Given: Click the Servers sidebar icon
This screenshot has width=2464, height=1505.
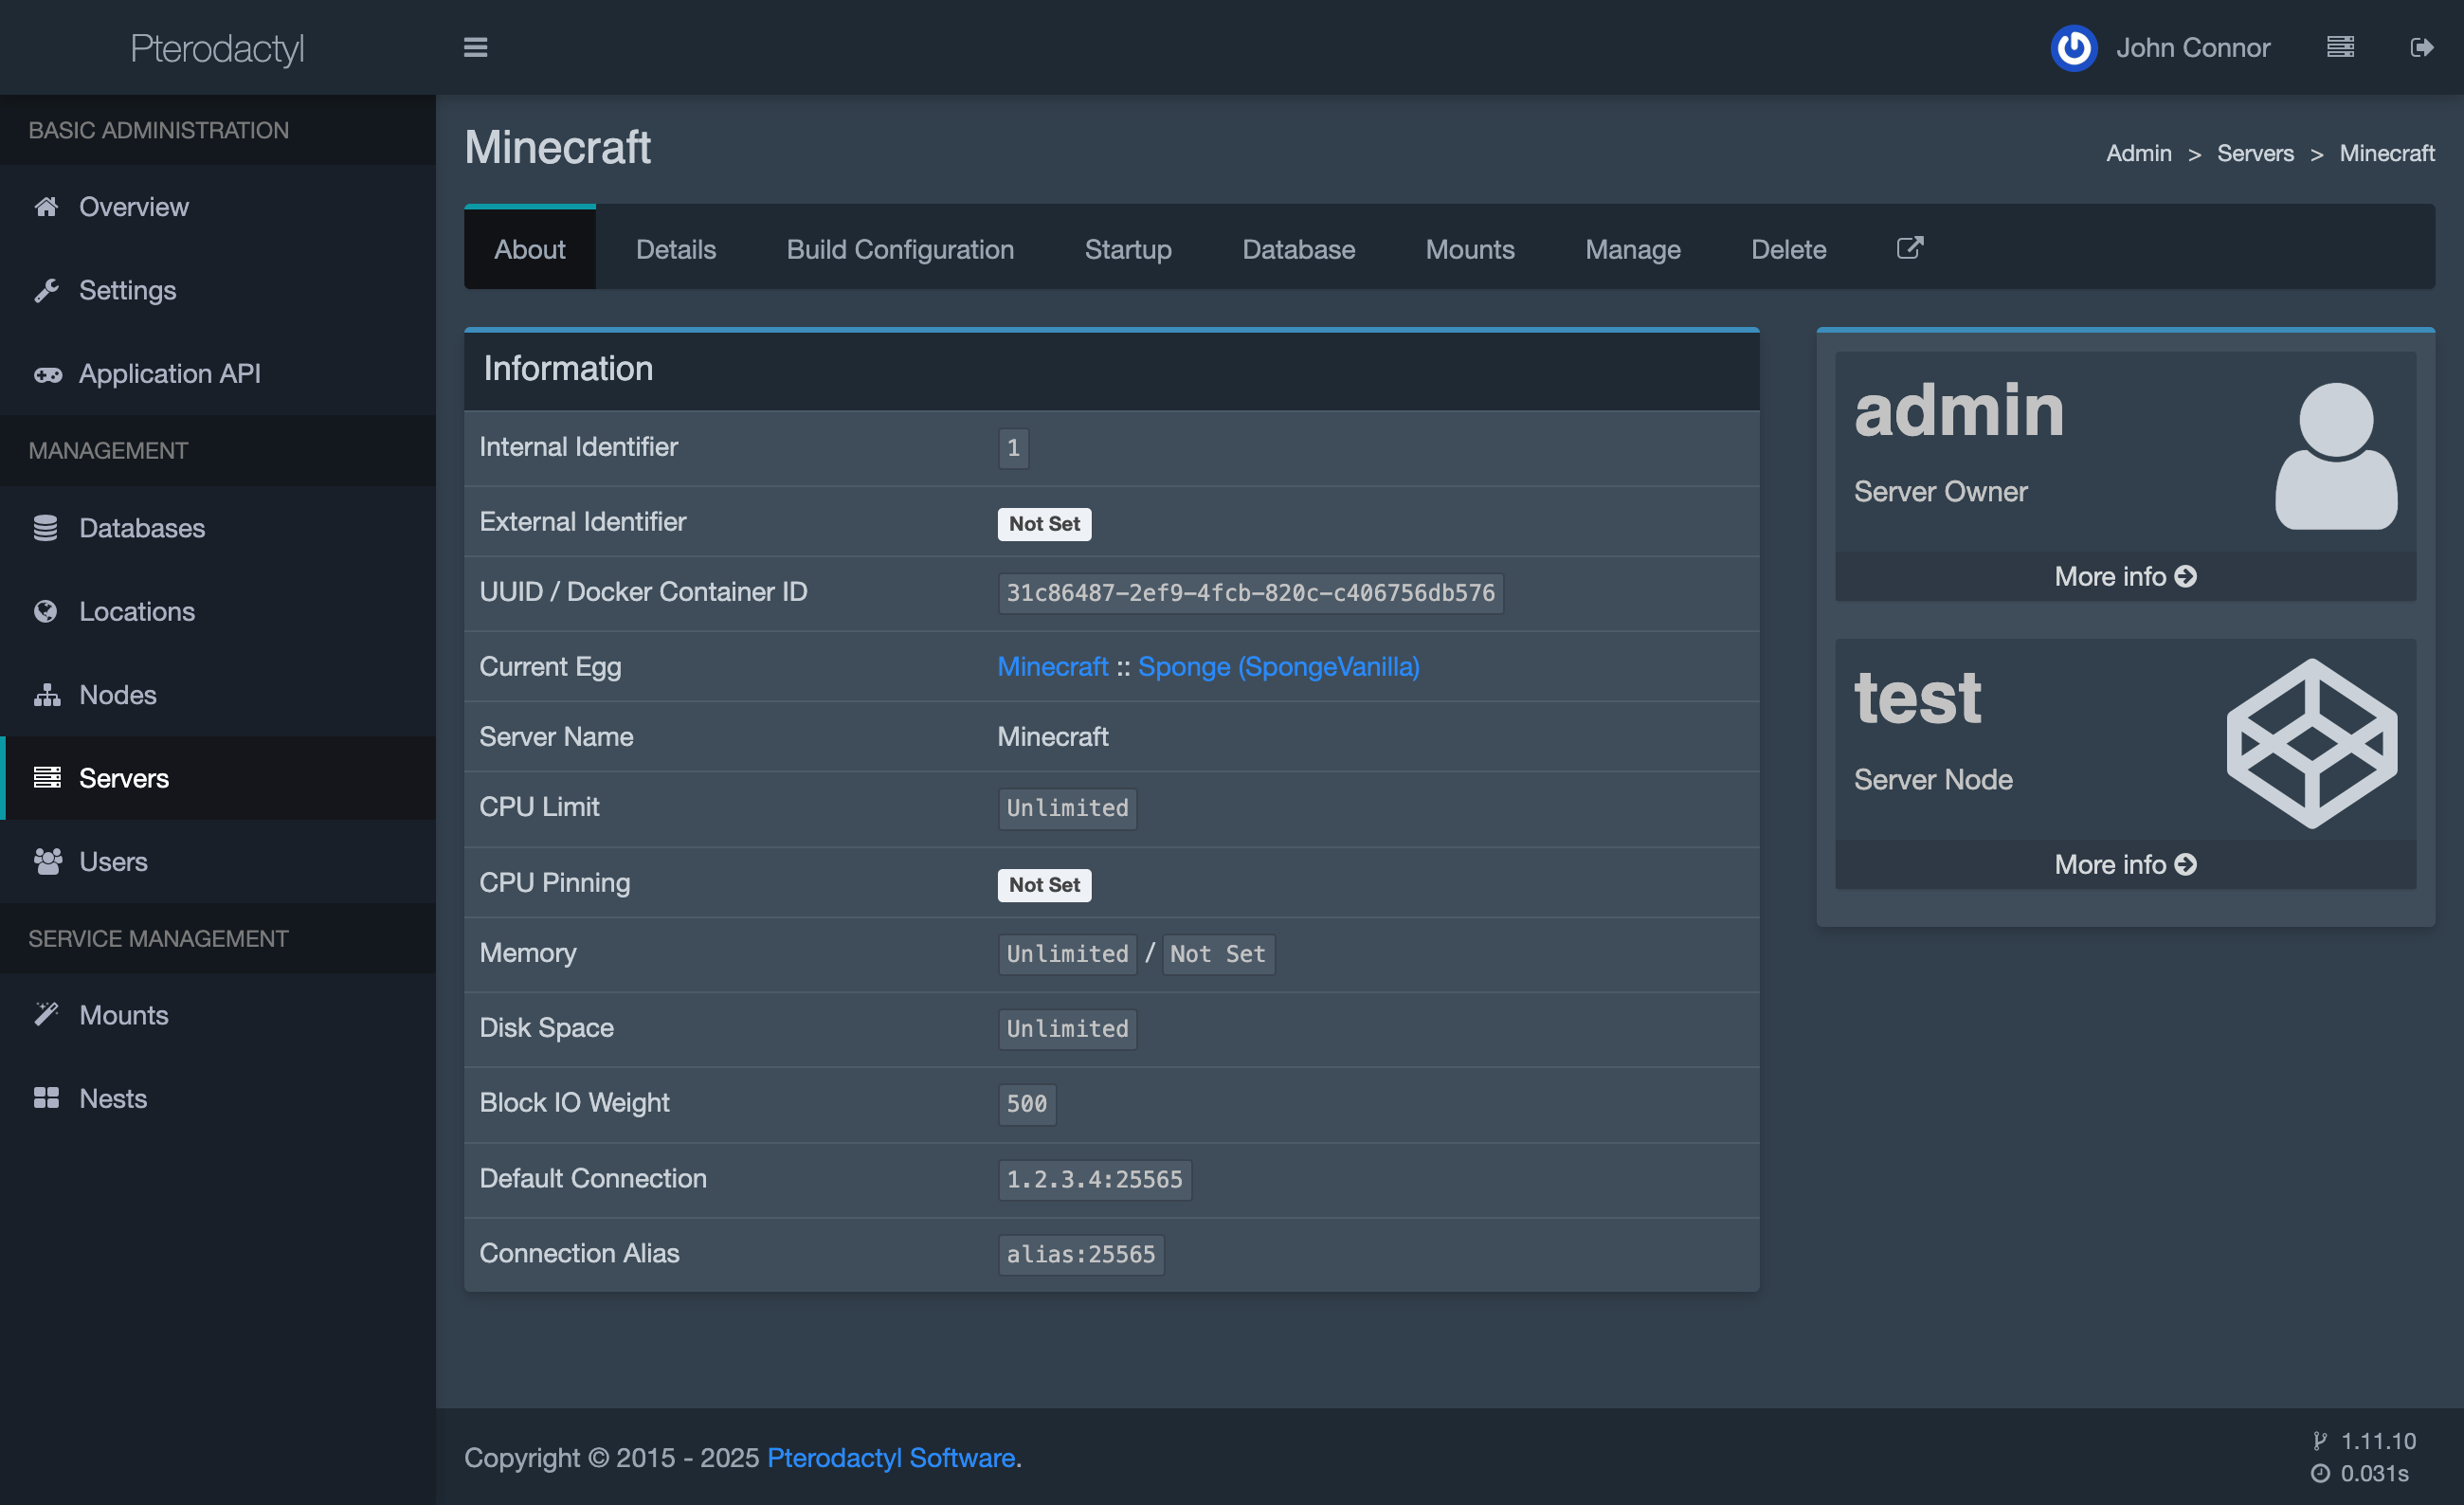Looking at the screenshot, I should point(46,777).
